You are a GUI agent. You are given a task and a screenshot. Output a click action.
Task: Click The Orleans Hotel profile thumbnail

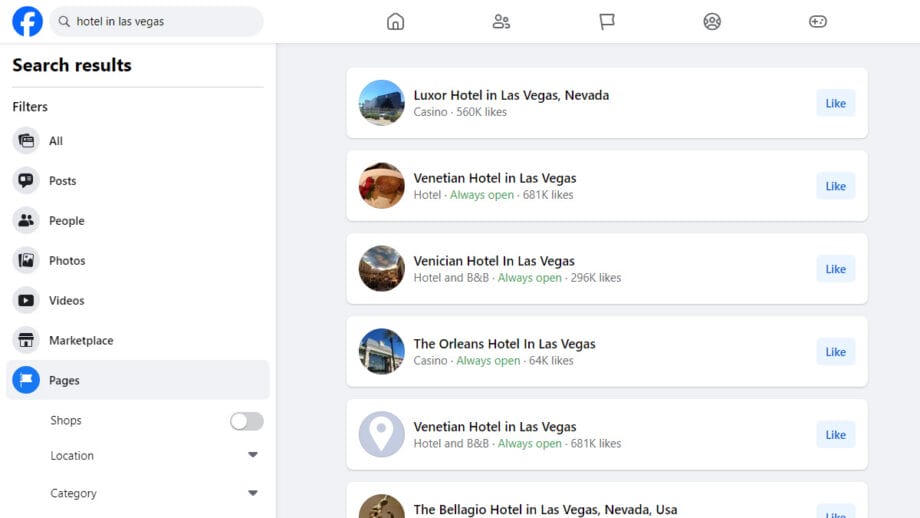(381, 351)
